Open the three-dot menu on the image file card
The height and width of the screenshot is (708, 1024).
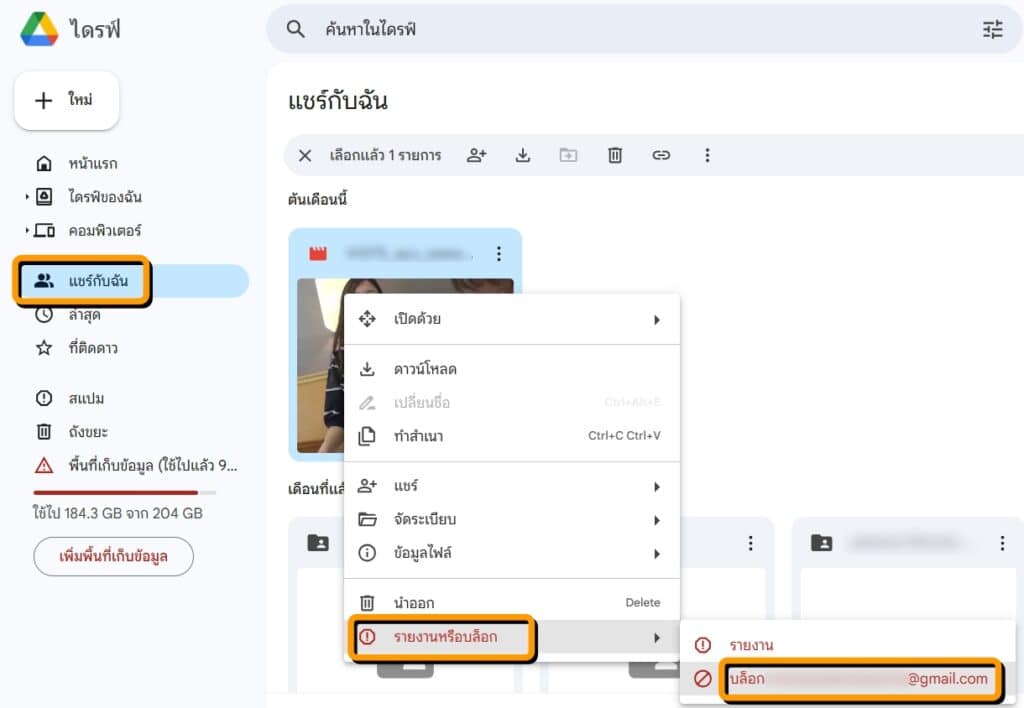[x=499, y=253]
